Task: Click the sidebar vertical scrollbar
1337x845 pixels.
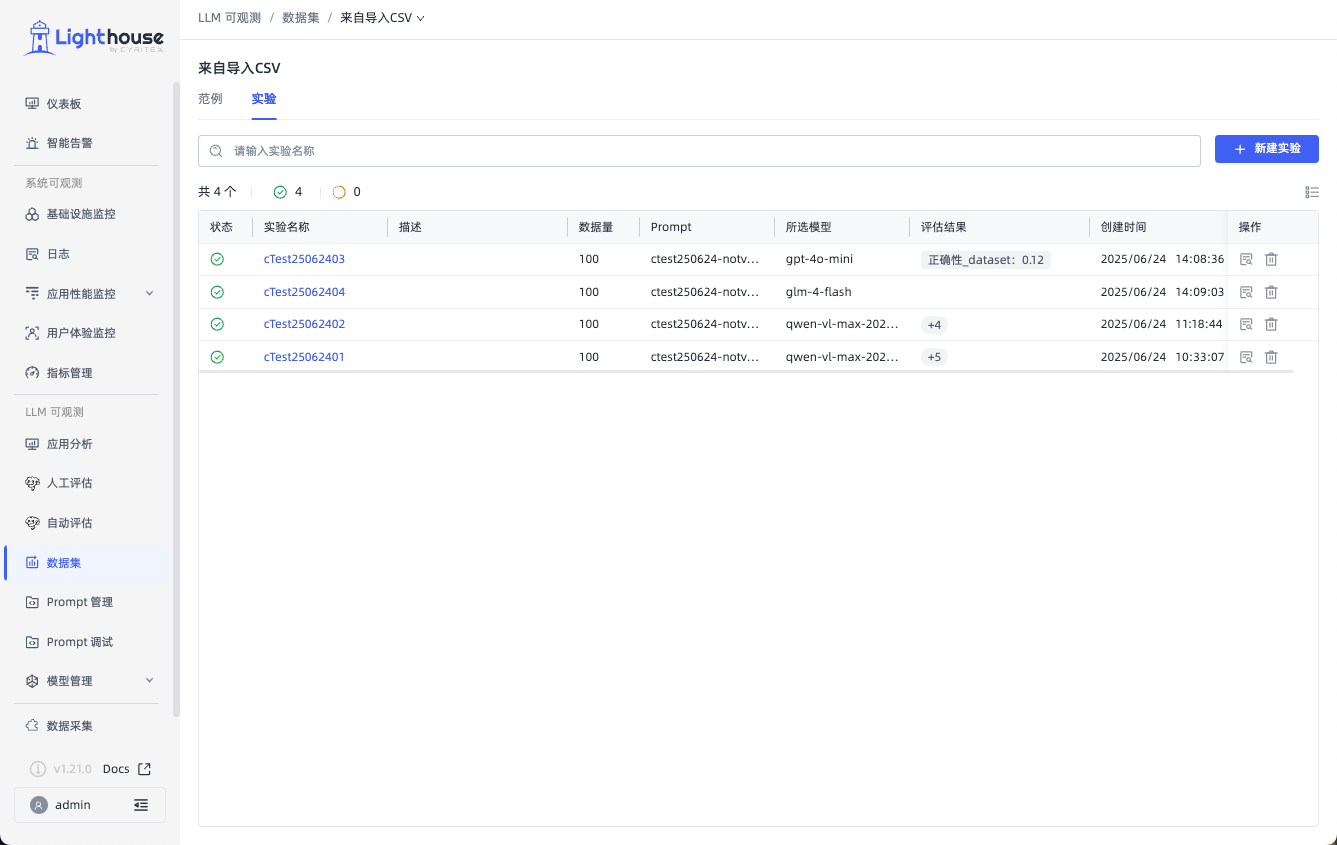Action: click(x=177, y=400)
